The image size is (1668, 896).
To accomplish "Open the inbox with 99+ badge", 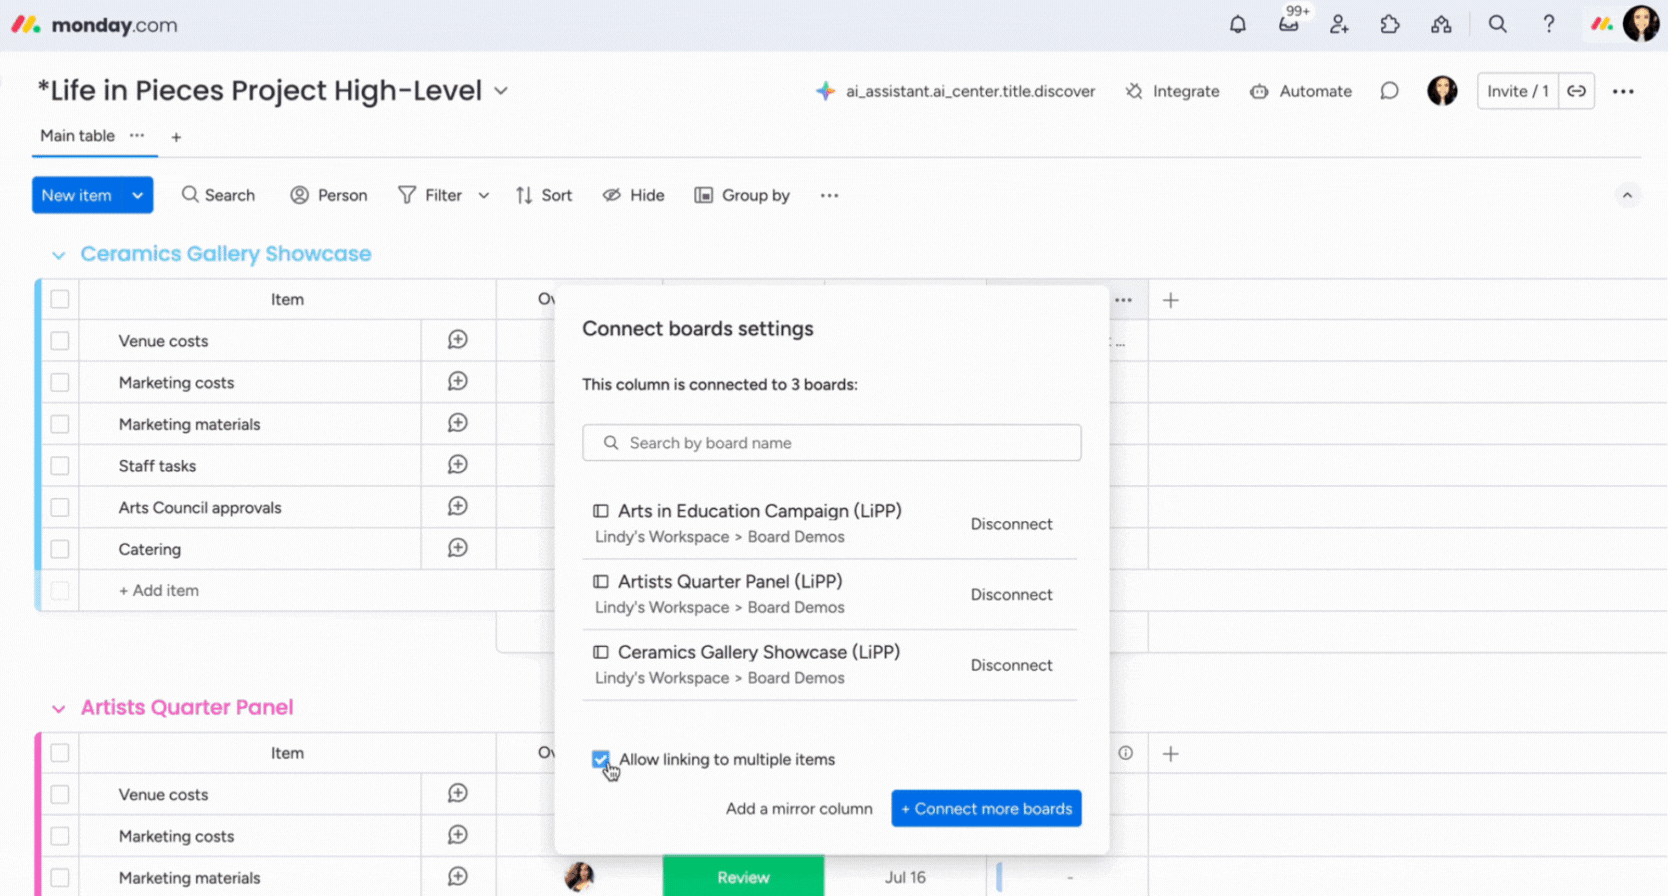I will pyautogui.click(x=1289, y=24).
